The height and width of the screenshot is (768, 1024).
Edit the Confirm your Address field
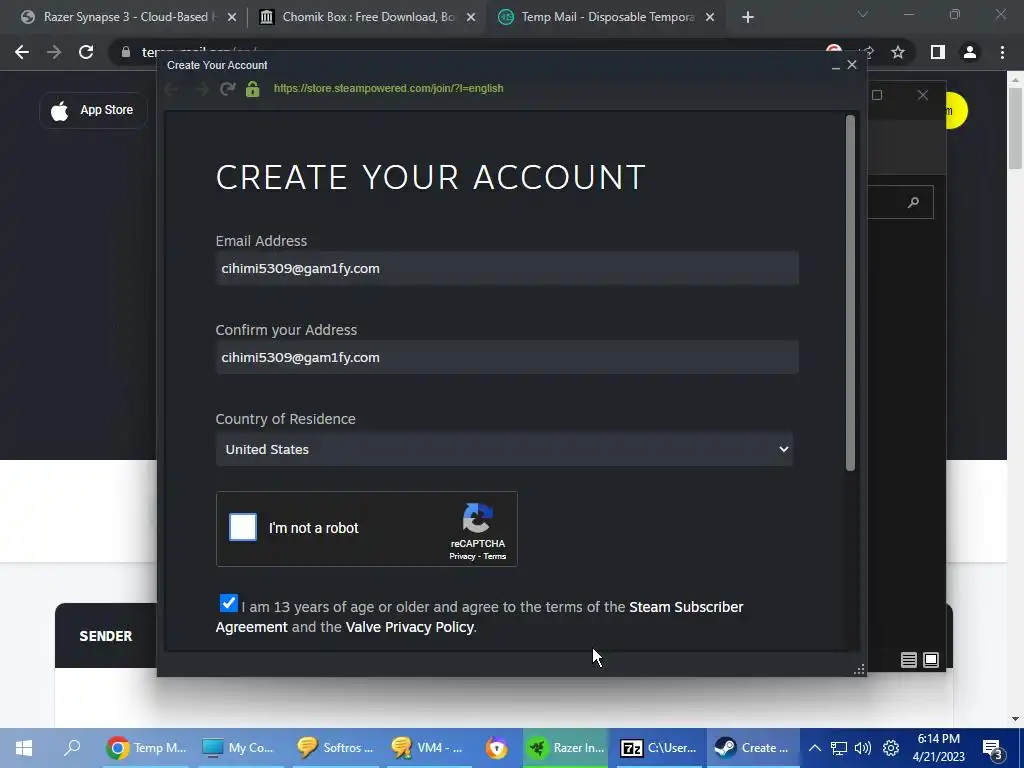pyautogui.click(x=507, y=357)
